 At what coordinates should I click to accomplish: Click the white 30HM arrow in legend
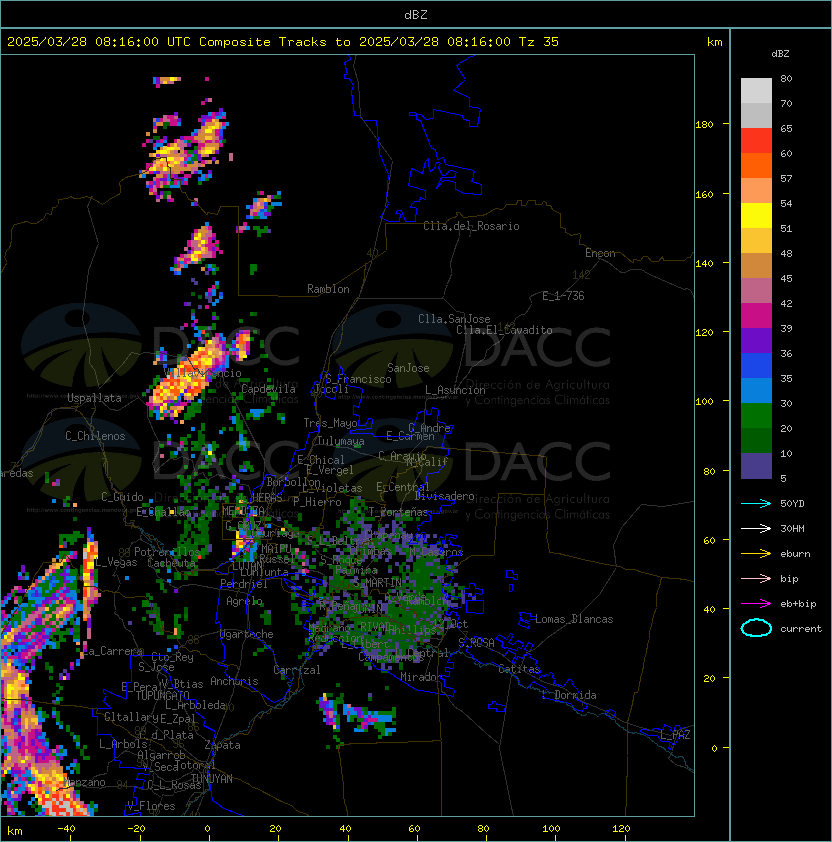tap(756, 528)
